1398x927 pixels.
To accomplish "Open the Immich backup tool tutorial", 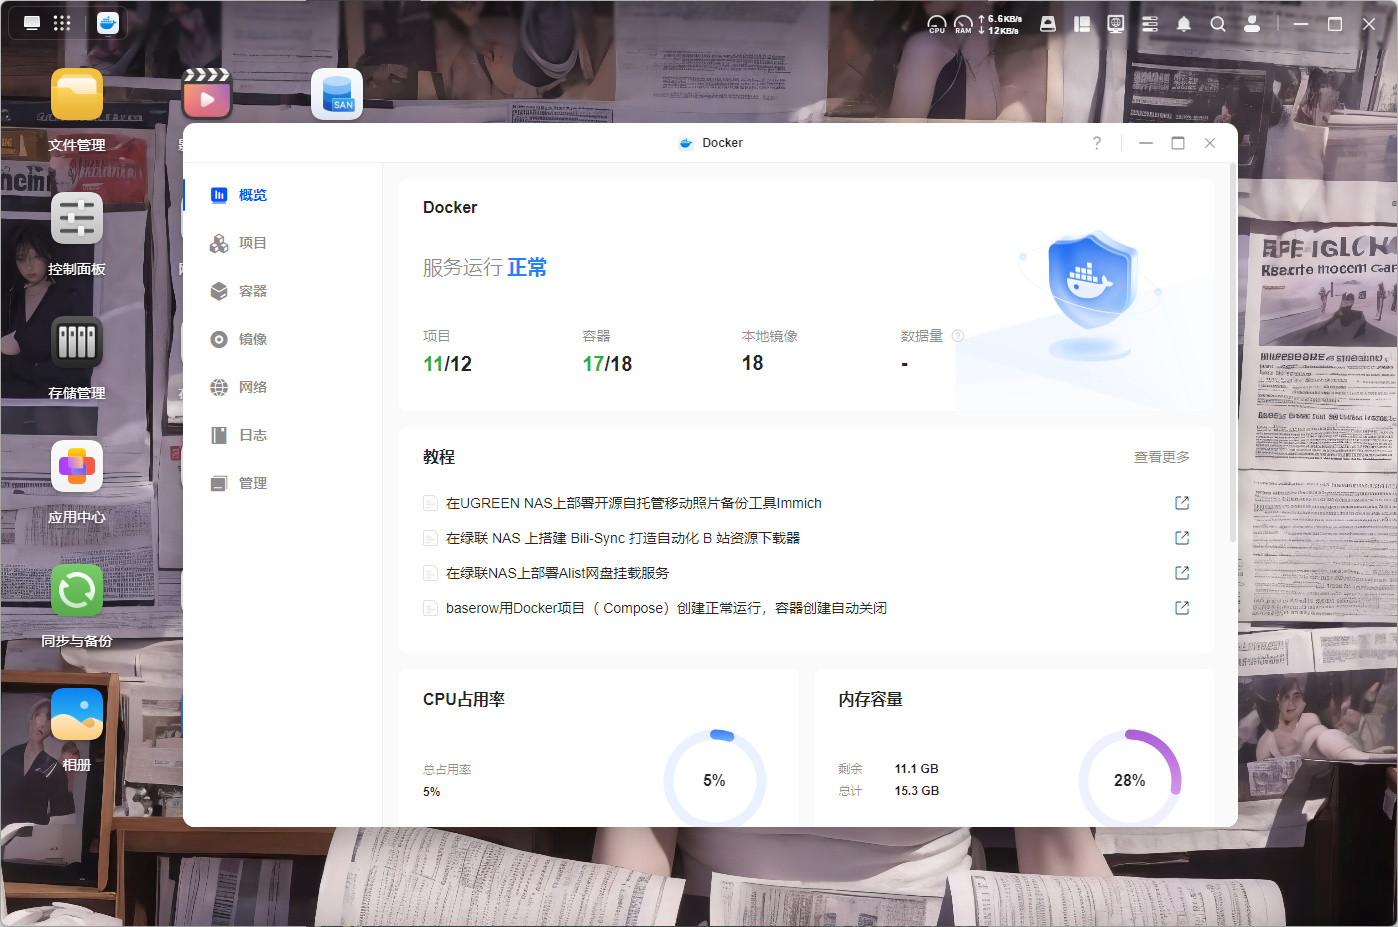I will 634,503.
